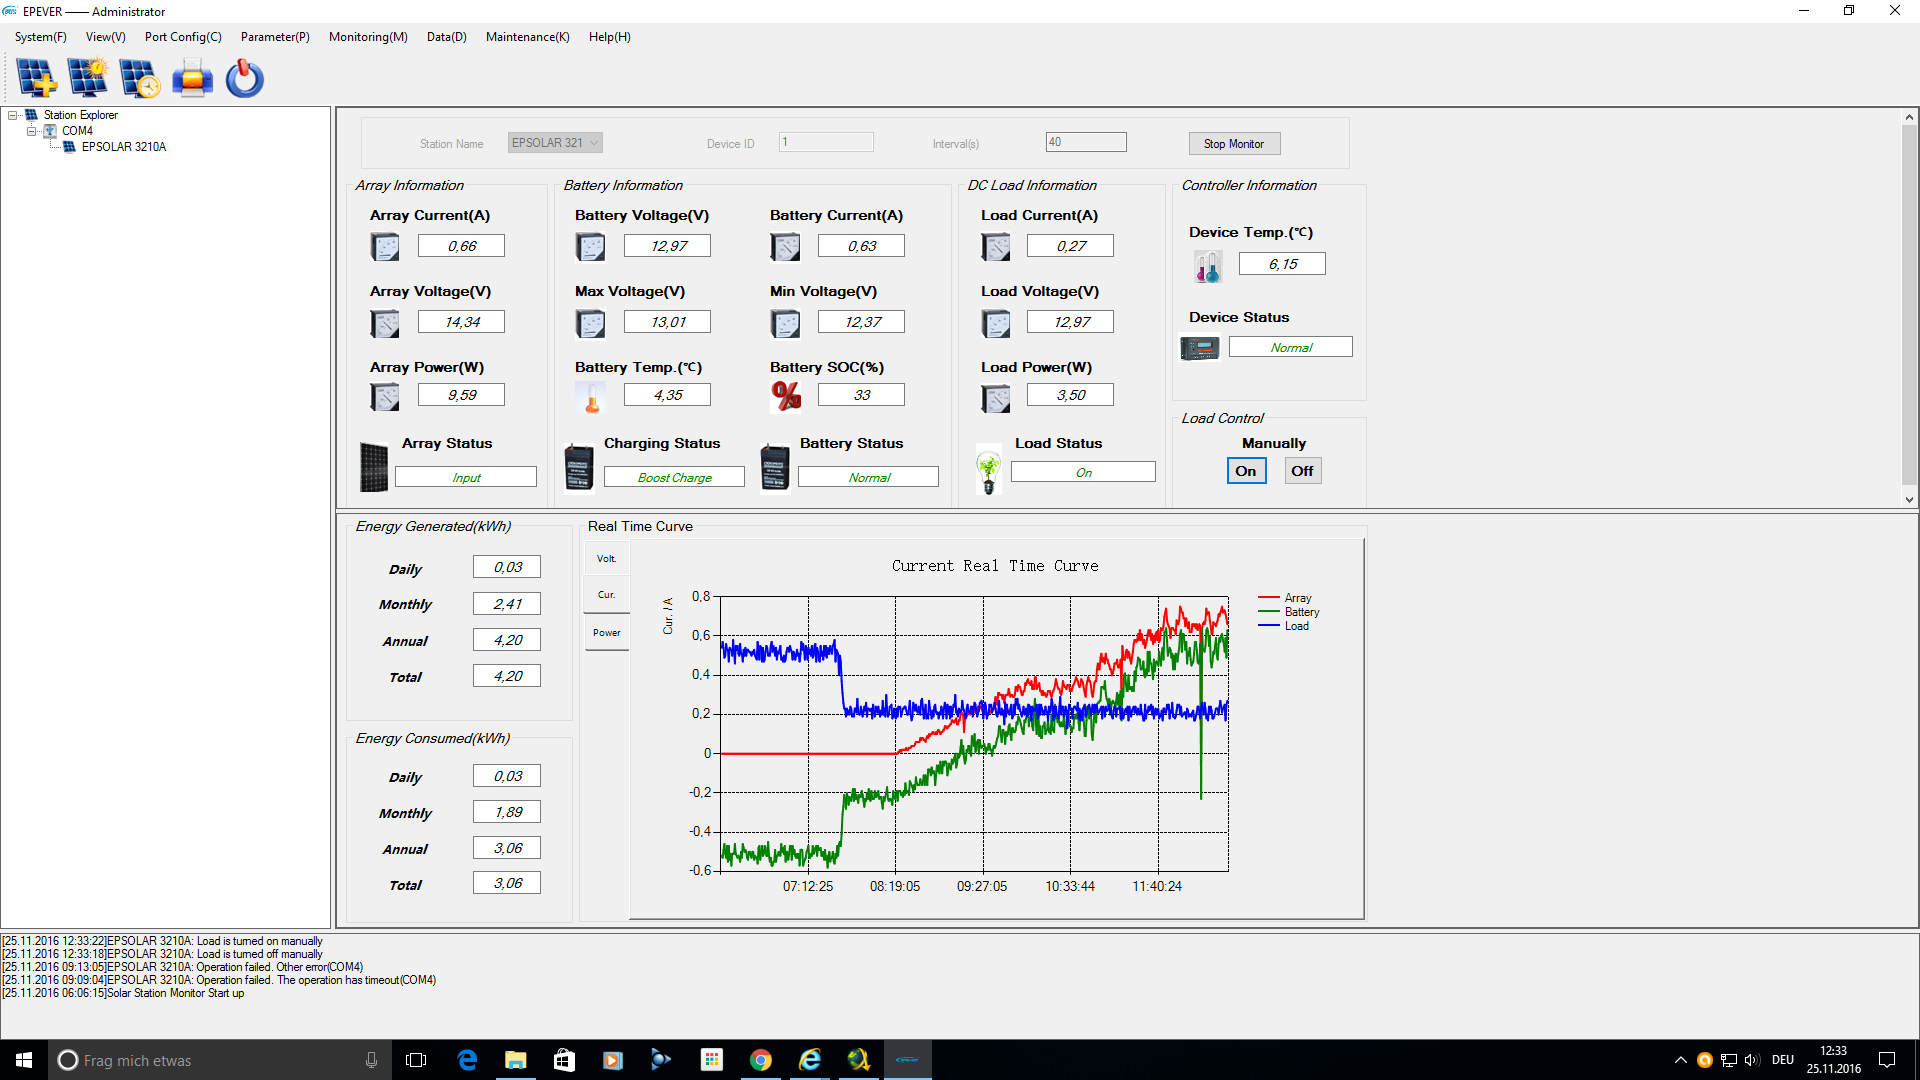Switch curve to Volt. view
The width and height of the screenshot is (1920, 1080).
coord(606,559)
